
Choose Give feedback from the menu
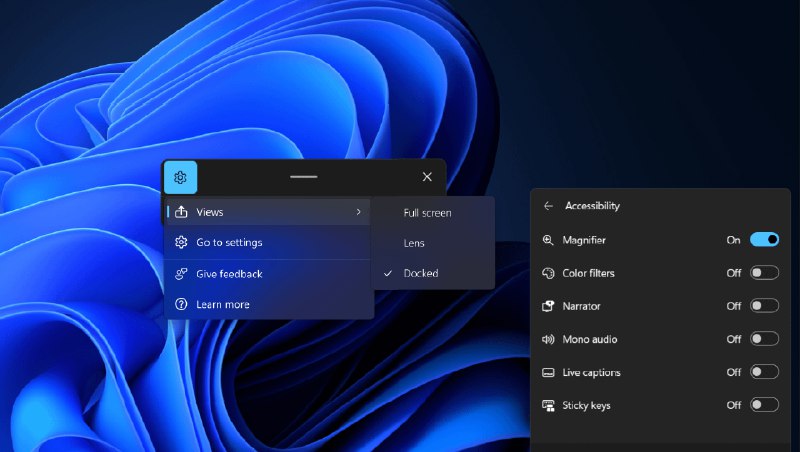pyautogui.click(x=268, y=274)
